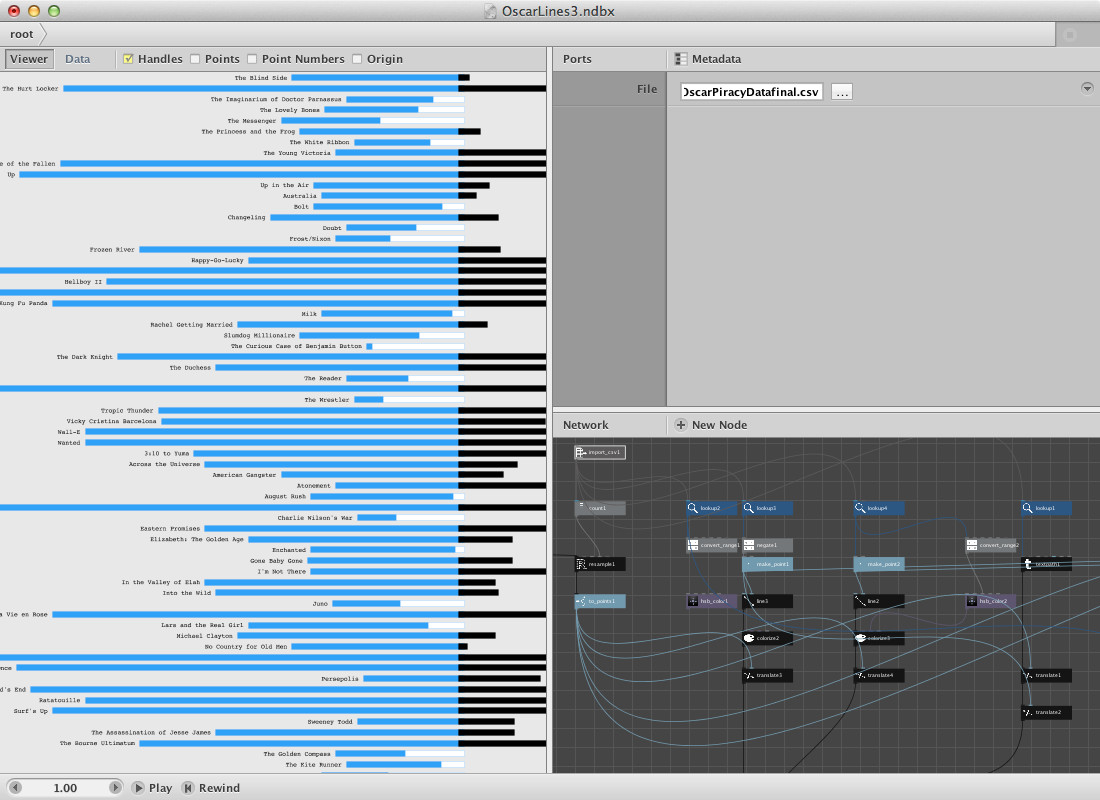Select the translate3 node
Image resolution: width=1100 pixels, height=800 pixels.
[x=767, y=676]
